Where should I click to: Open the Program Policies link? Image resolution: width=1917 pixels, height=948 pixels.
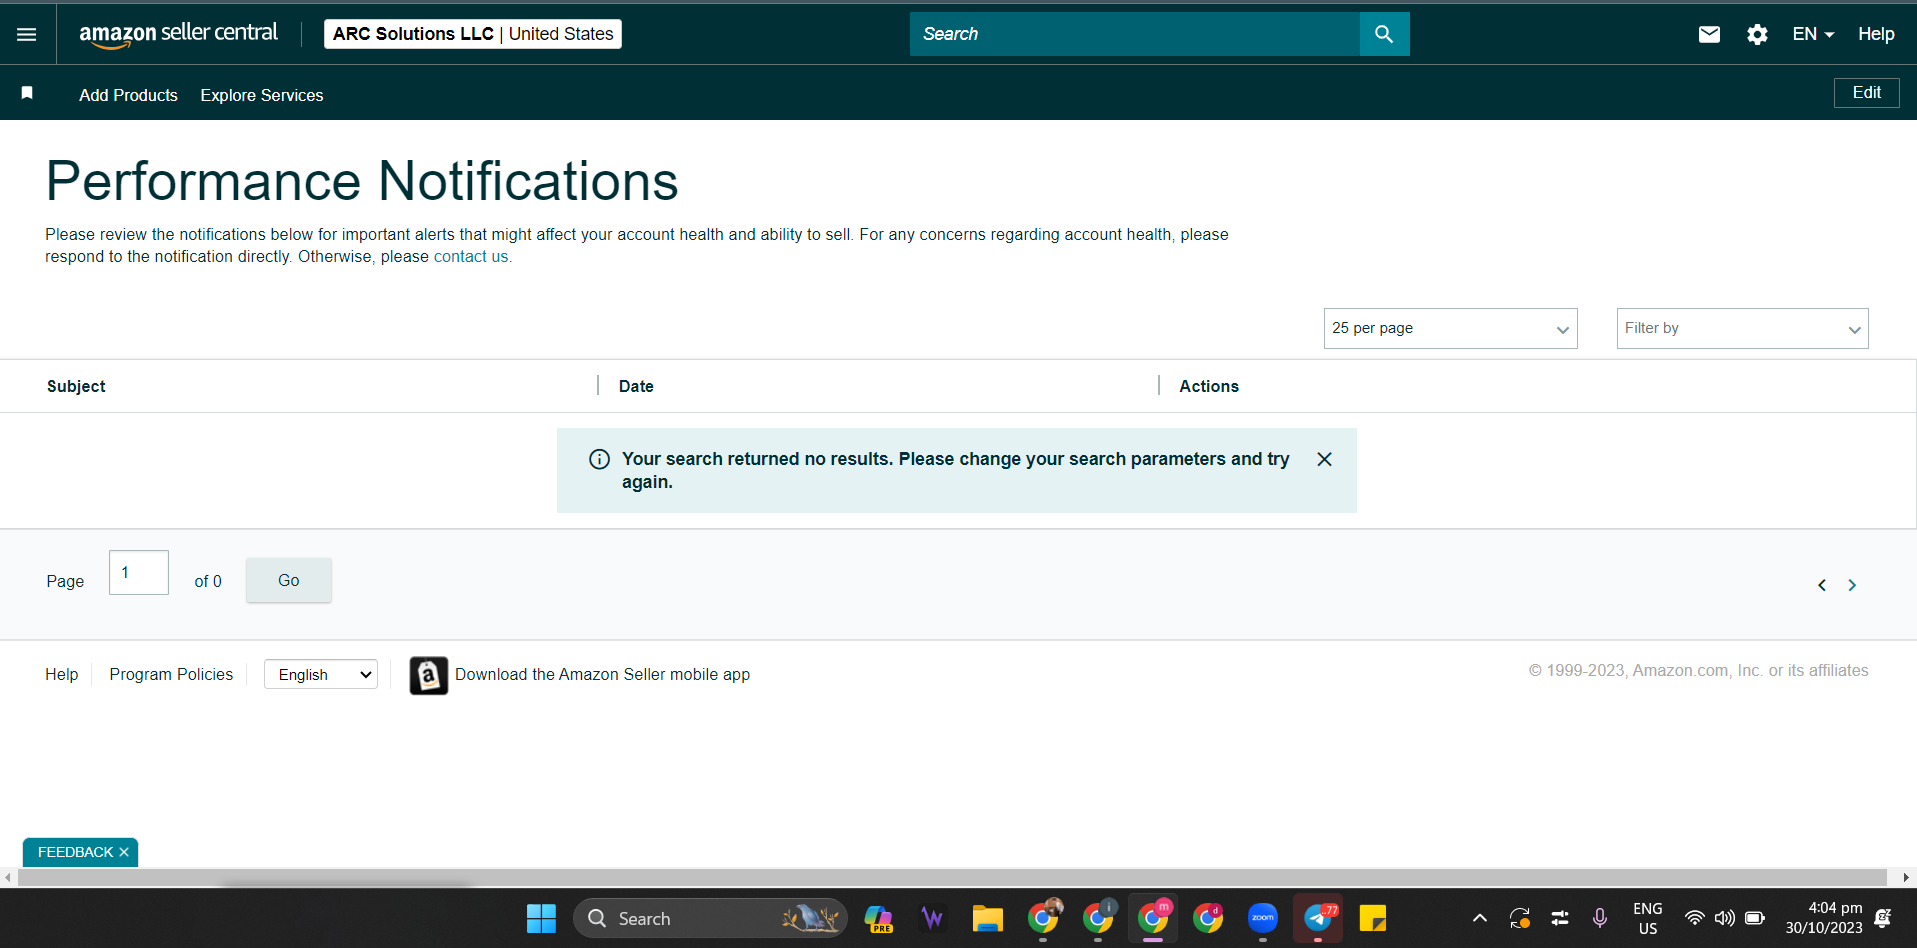point(171,675)
